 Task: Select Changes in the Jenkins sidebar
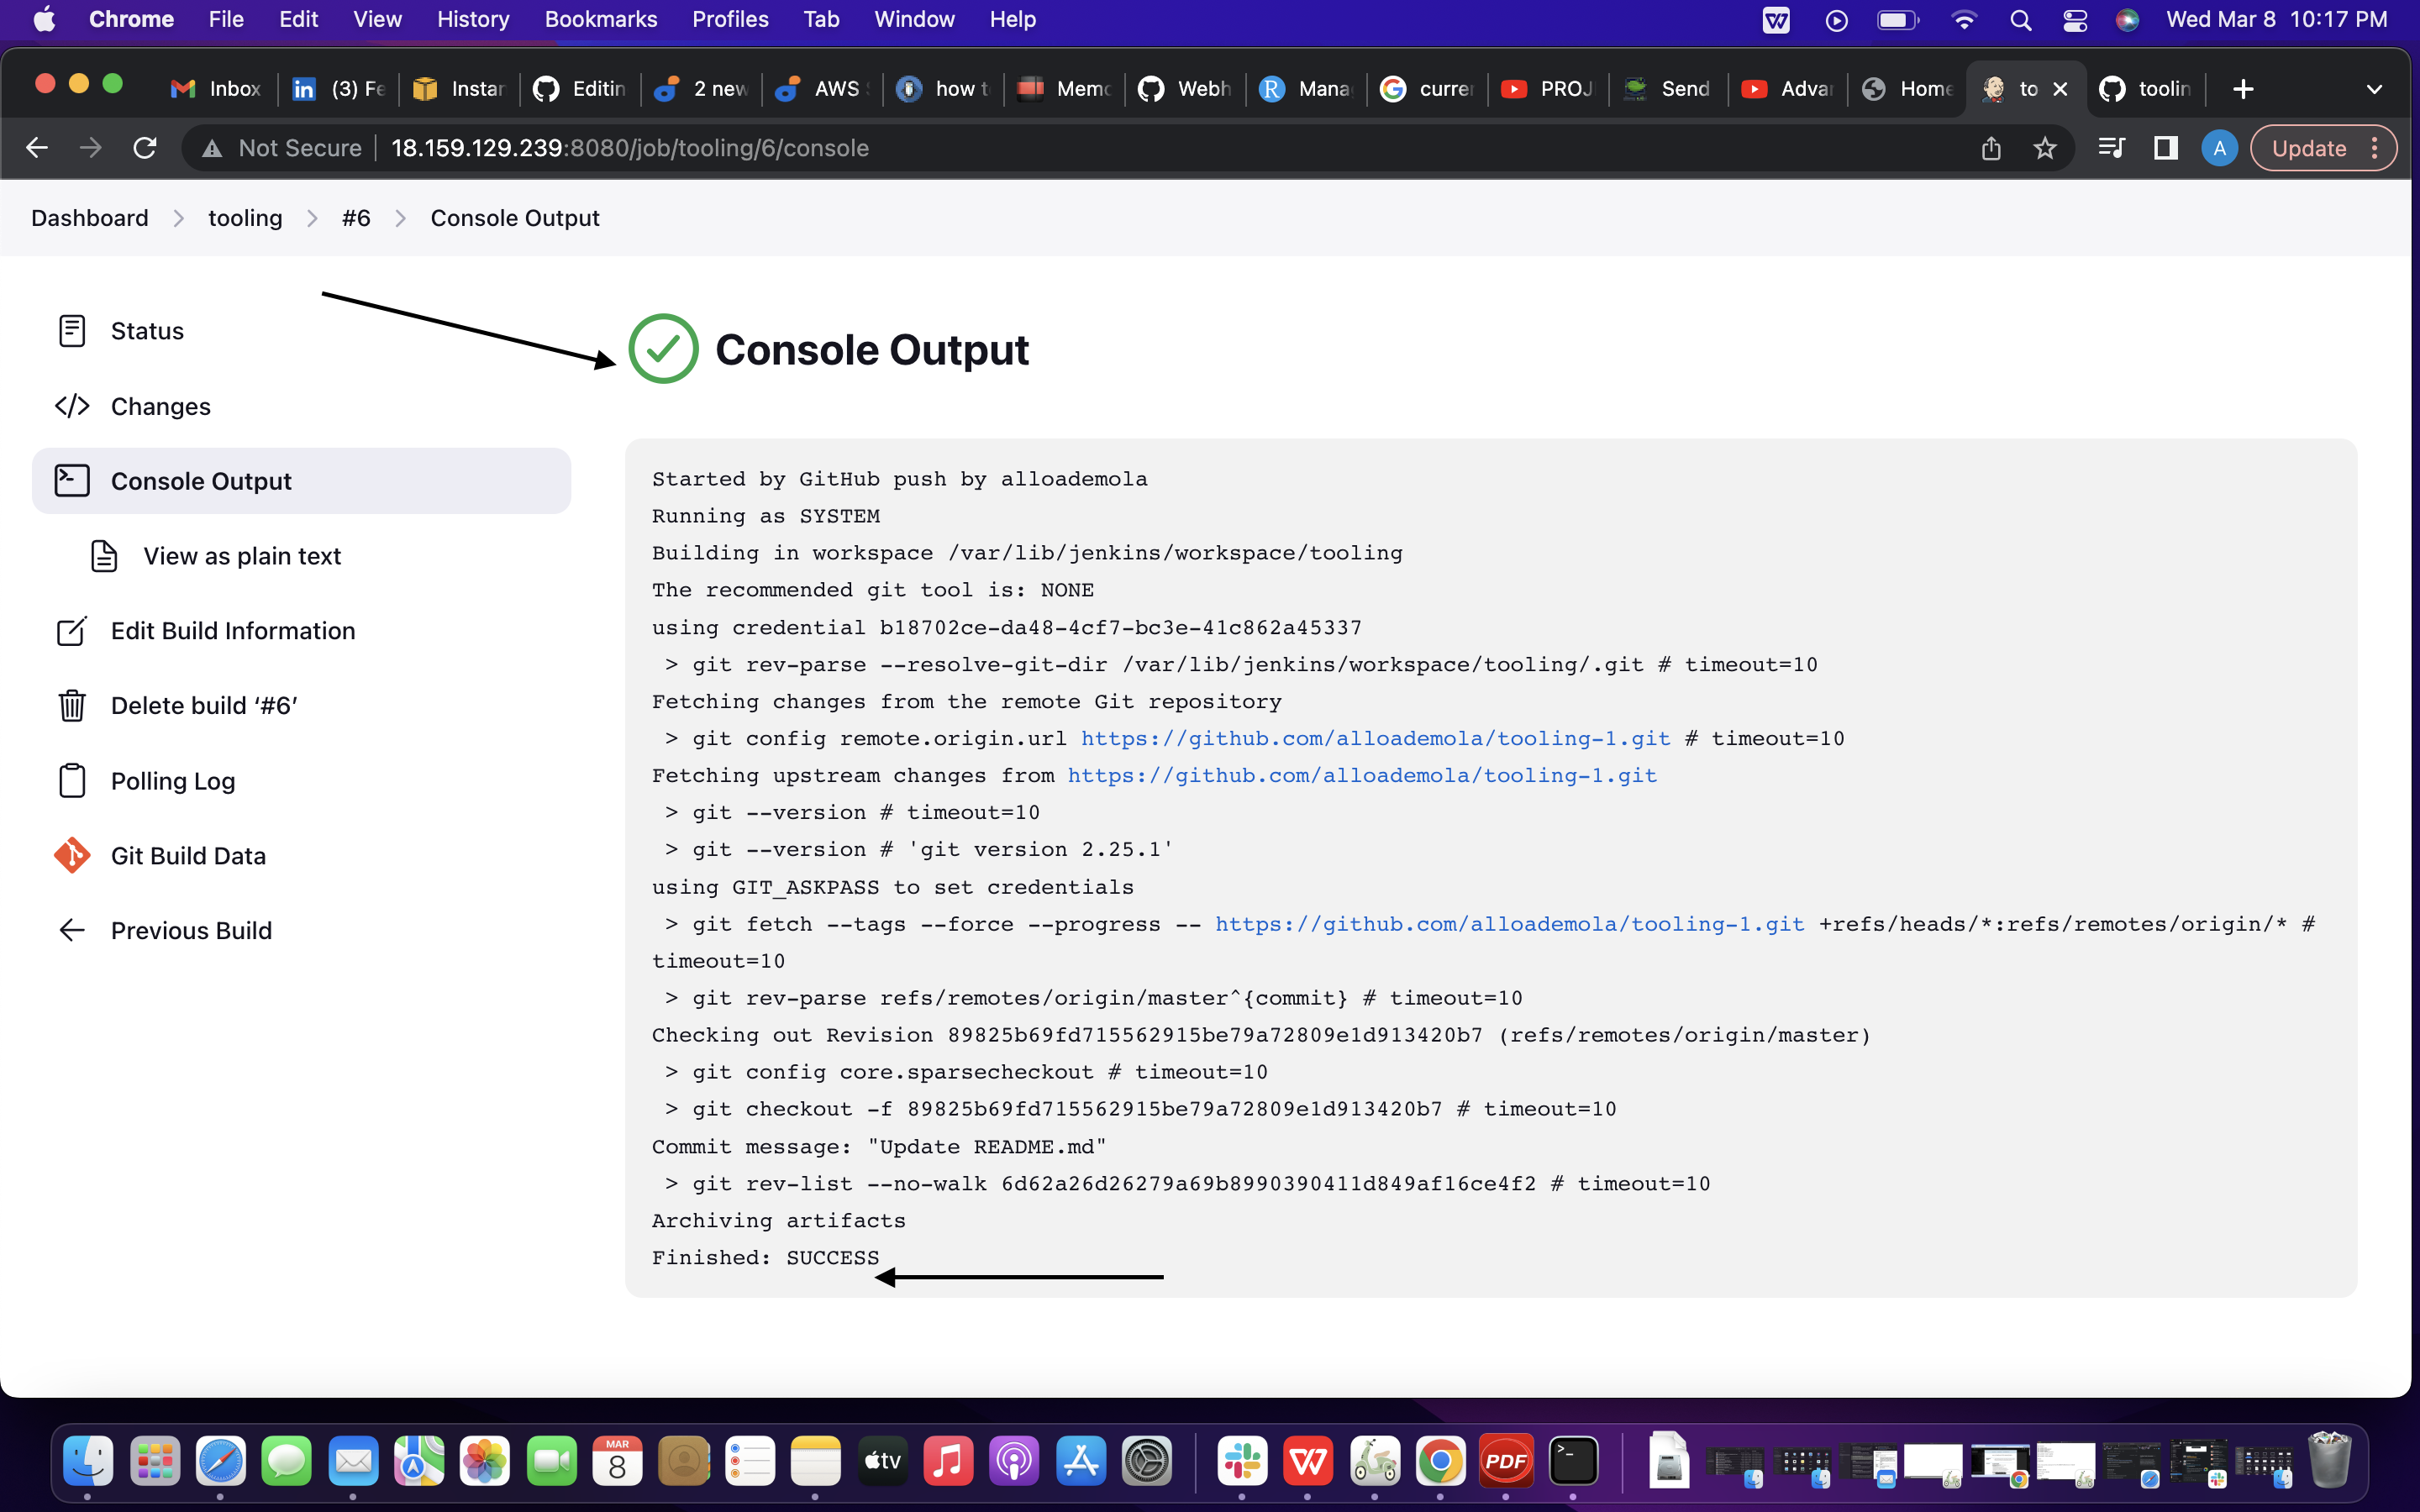[x=160, y=406]
